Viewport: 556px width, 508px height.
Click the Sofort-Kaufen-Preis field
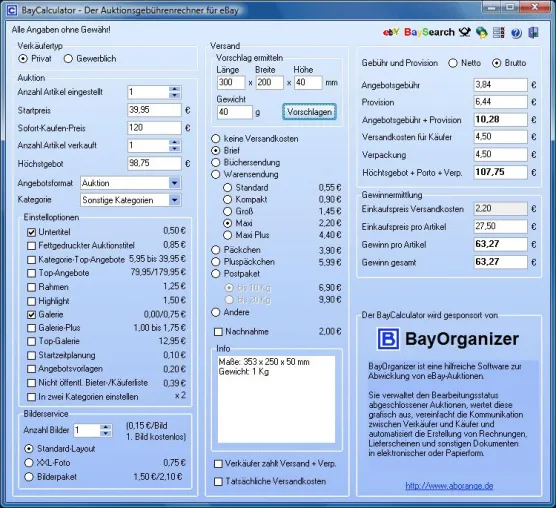(154, 128)
